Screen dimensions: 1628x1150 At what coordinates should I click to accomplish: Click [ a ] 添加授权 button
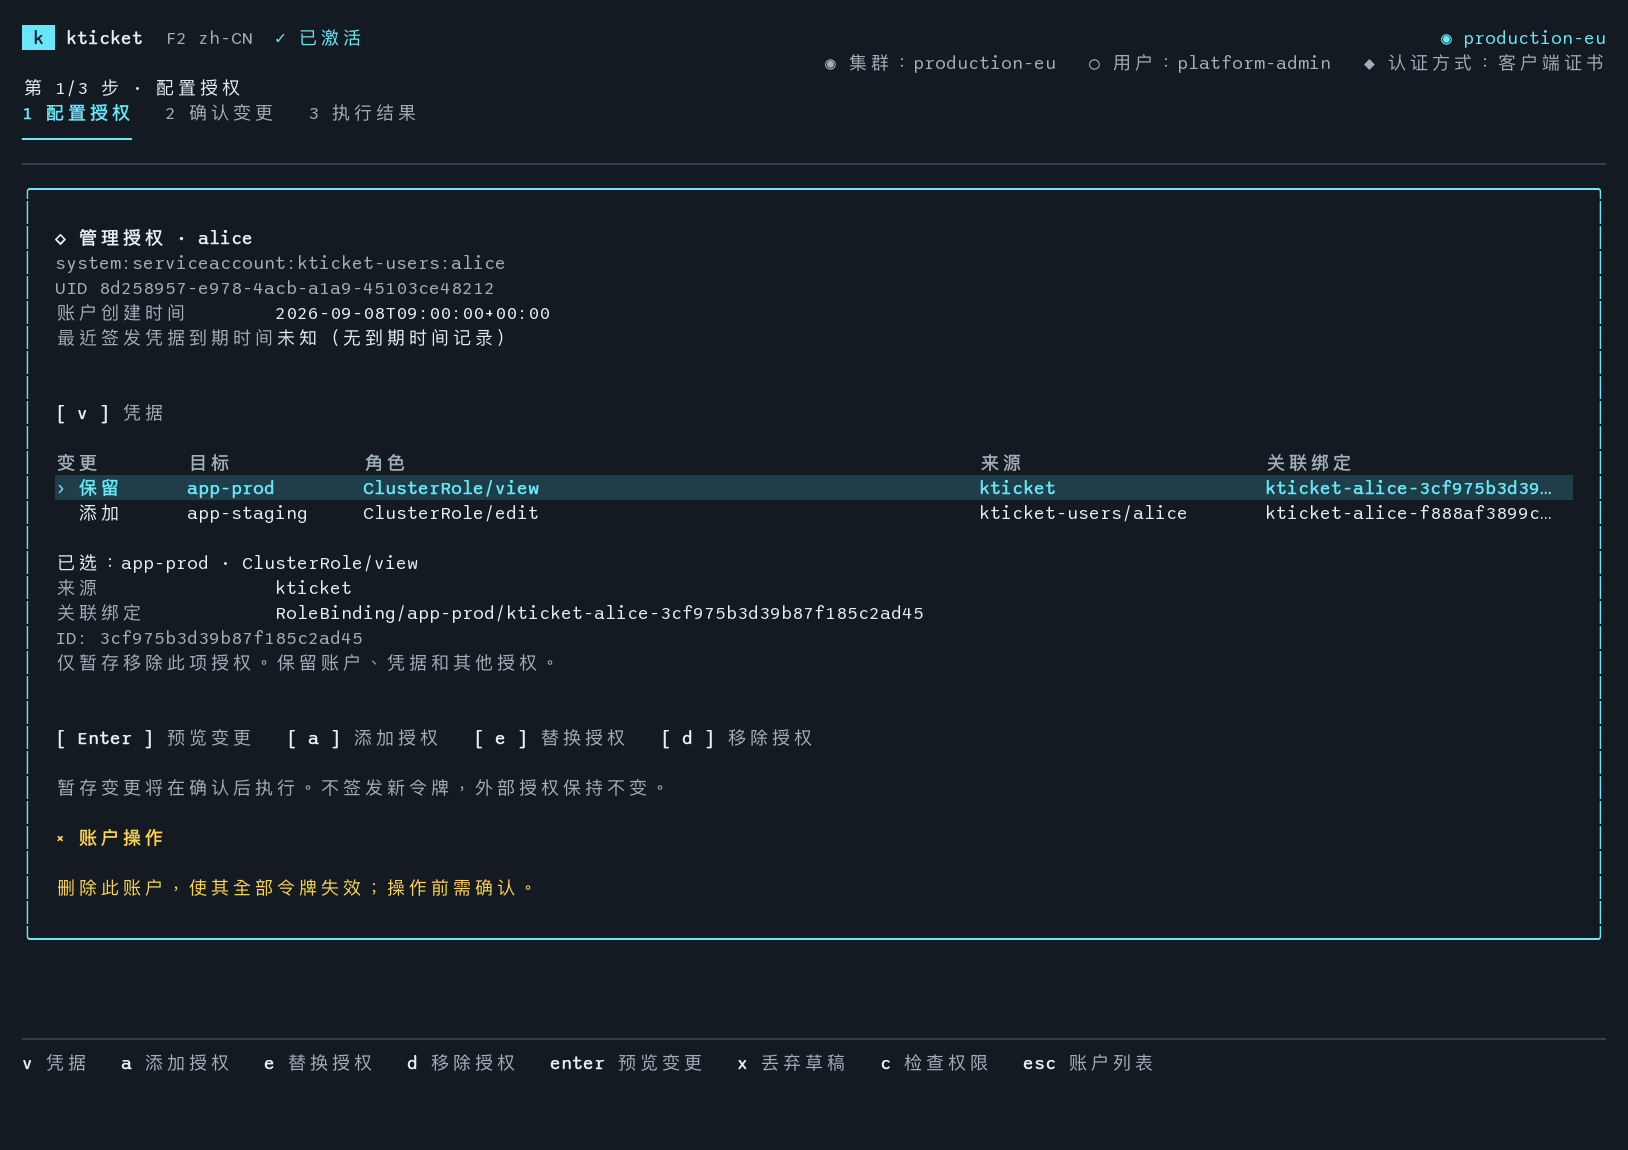[363, 738]
